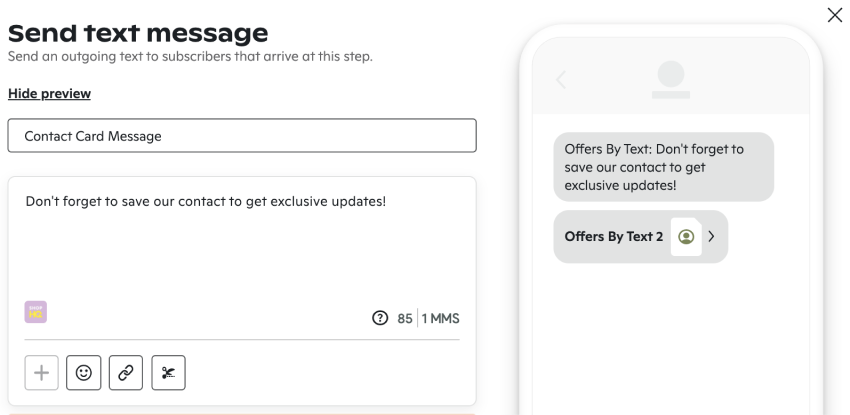This screenshot has height=415, width=850.
Task: Open the emoji picker button
Action: (x=83, y=373)
